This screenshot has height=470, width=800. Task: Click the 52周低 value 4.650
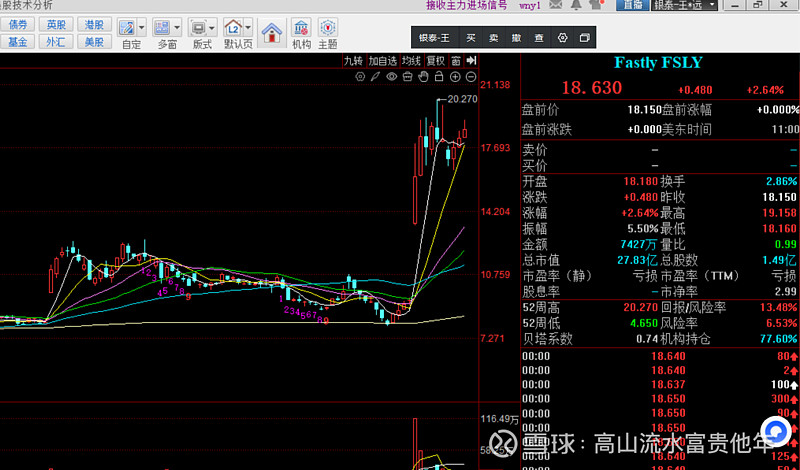click(644, 324)
